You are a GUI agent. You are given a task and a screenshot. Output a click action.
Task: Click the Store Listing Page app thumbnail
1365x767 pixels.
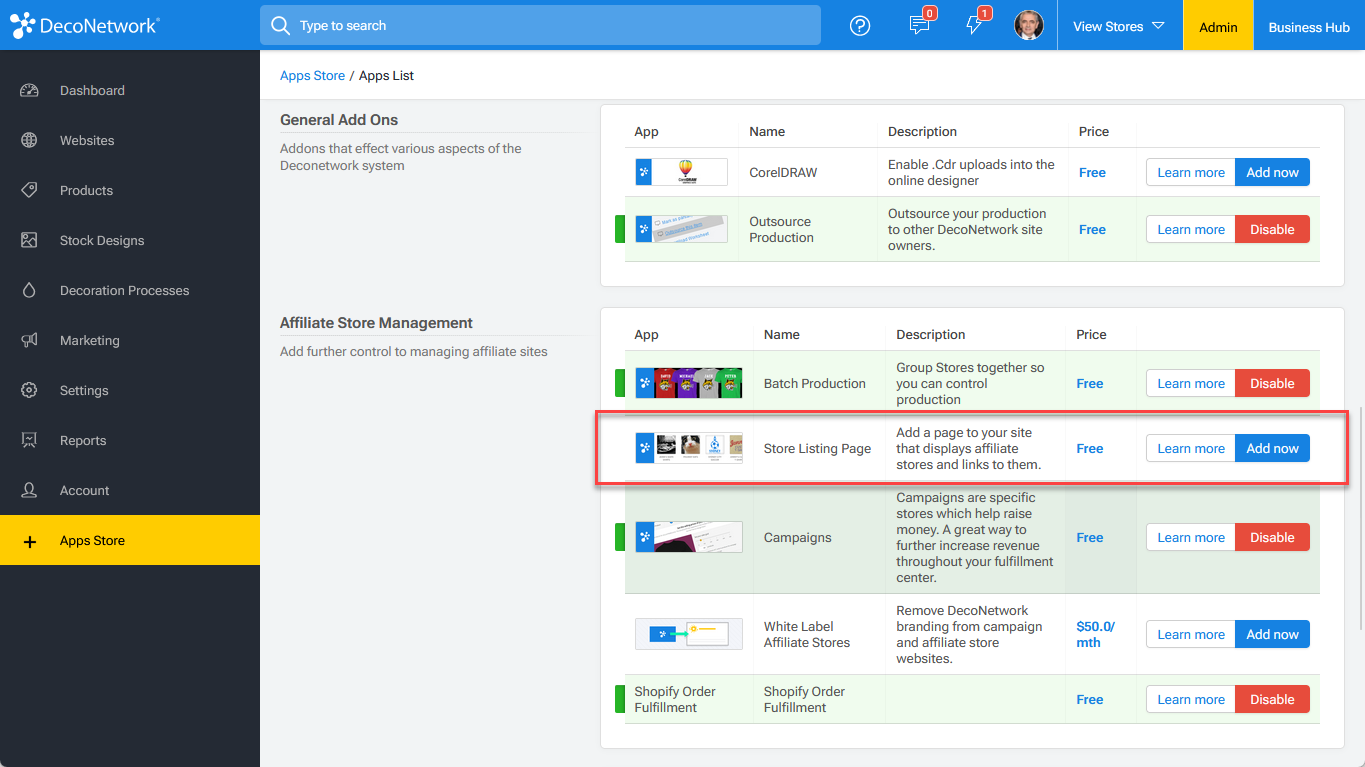(688, 448)
